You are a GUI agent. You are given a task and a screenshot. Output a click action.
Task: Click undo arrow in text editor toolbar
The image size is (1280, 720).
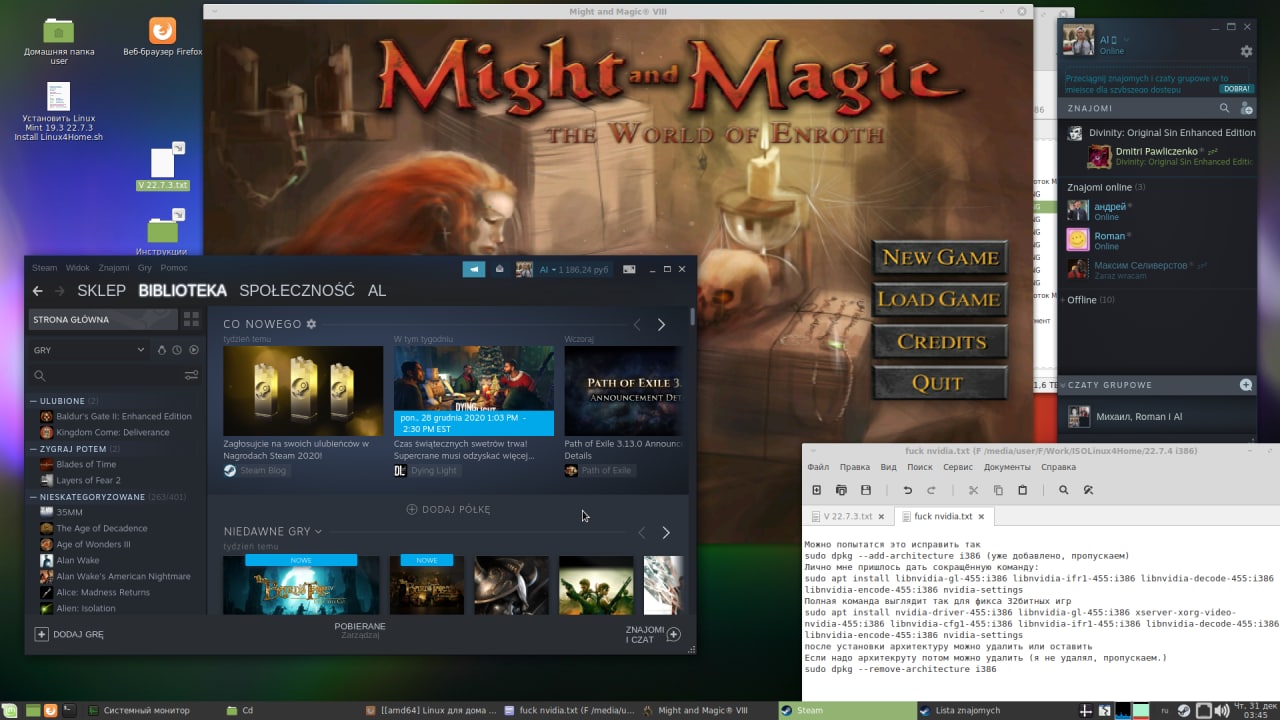click(x=907, y=490)
